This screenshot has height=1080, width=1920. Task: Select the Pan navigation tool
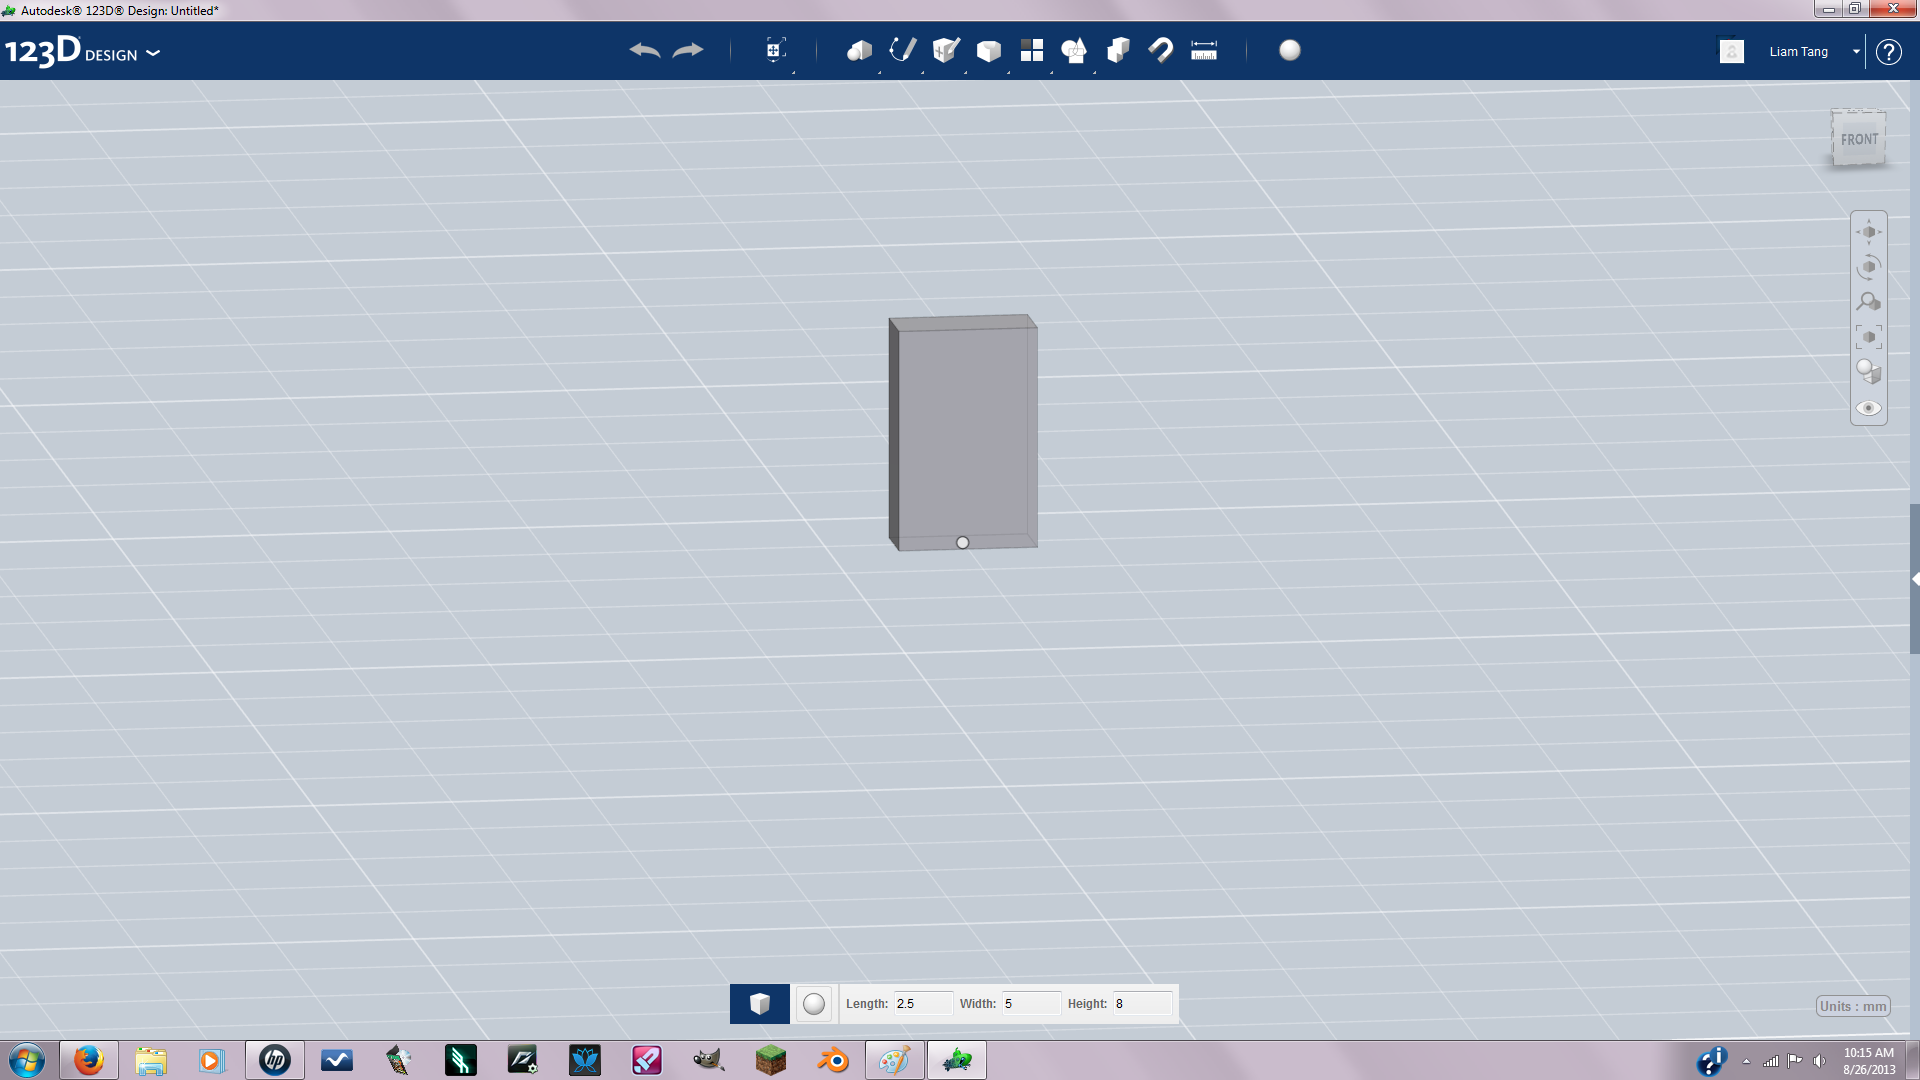point(1869,232)
